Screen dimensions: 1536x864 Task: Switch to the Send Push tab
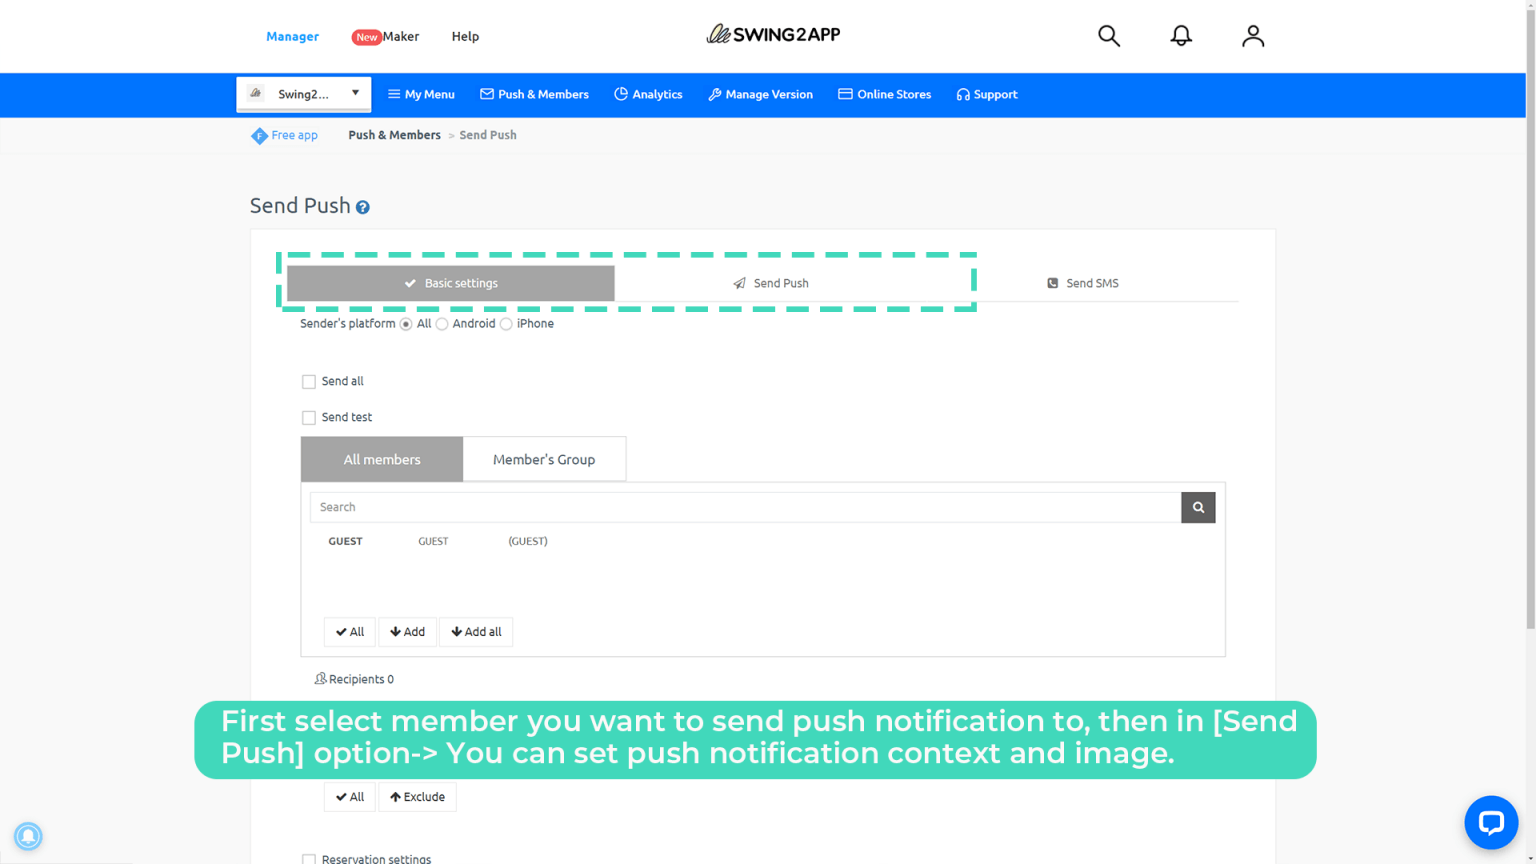pos(772,283)
